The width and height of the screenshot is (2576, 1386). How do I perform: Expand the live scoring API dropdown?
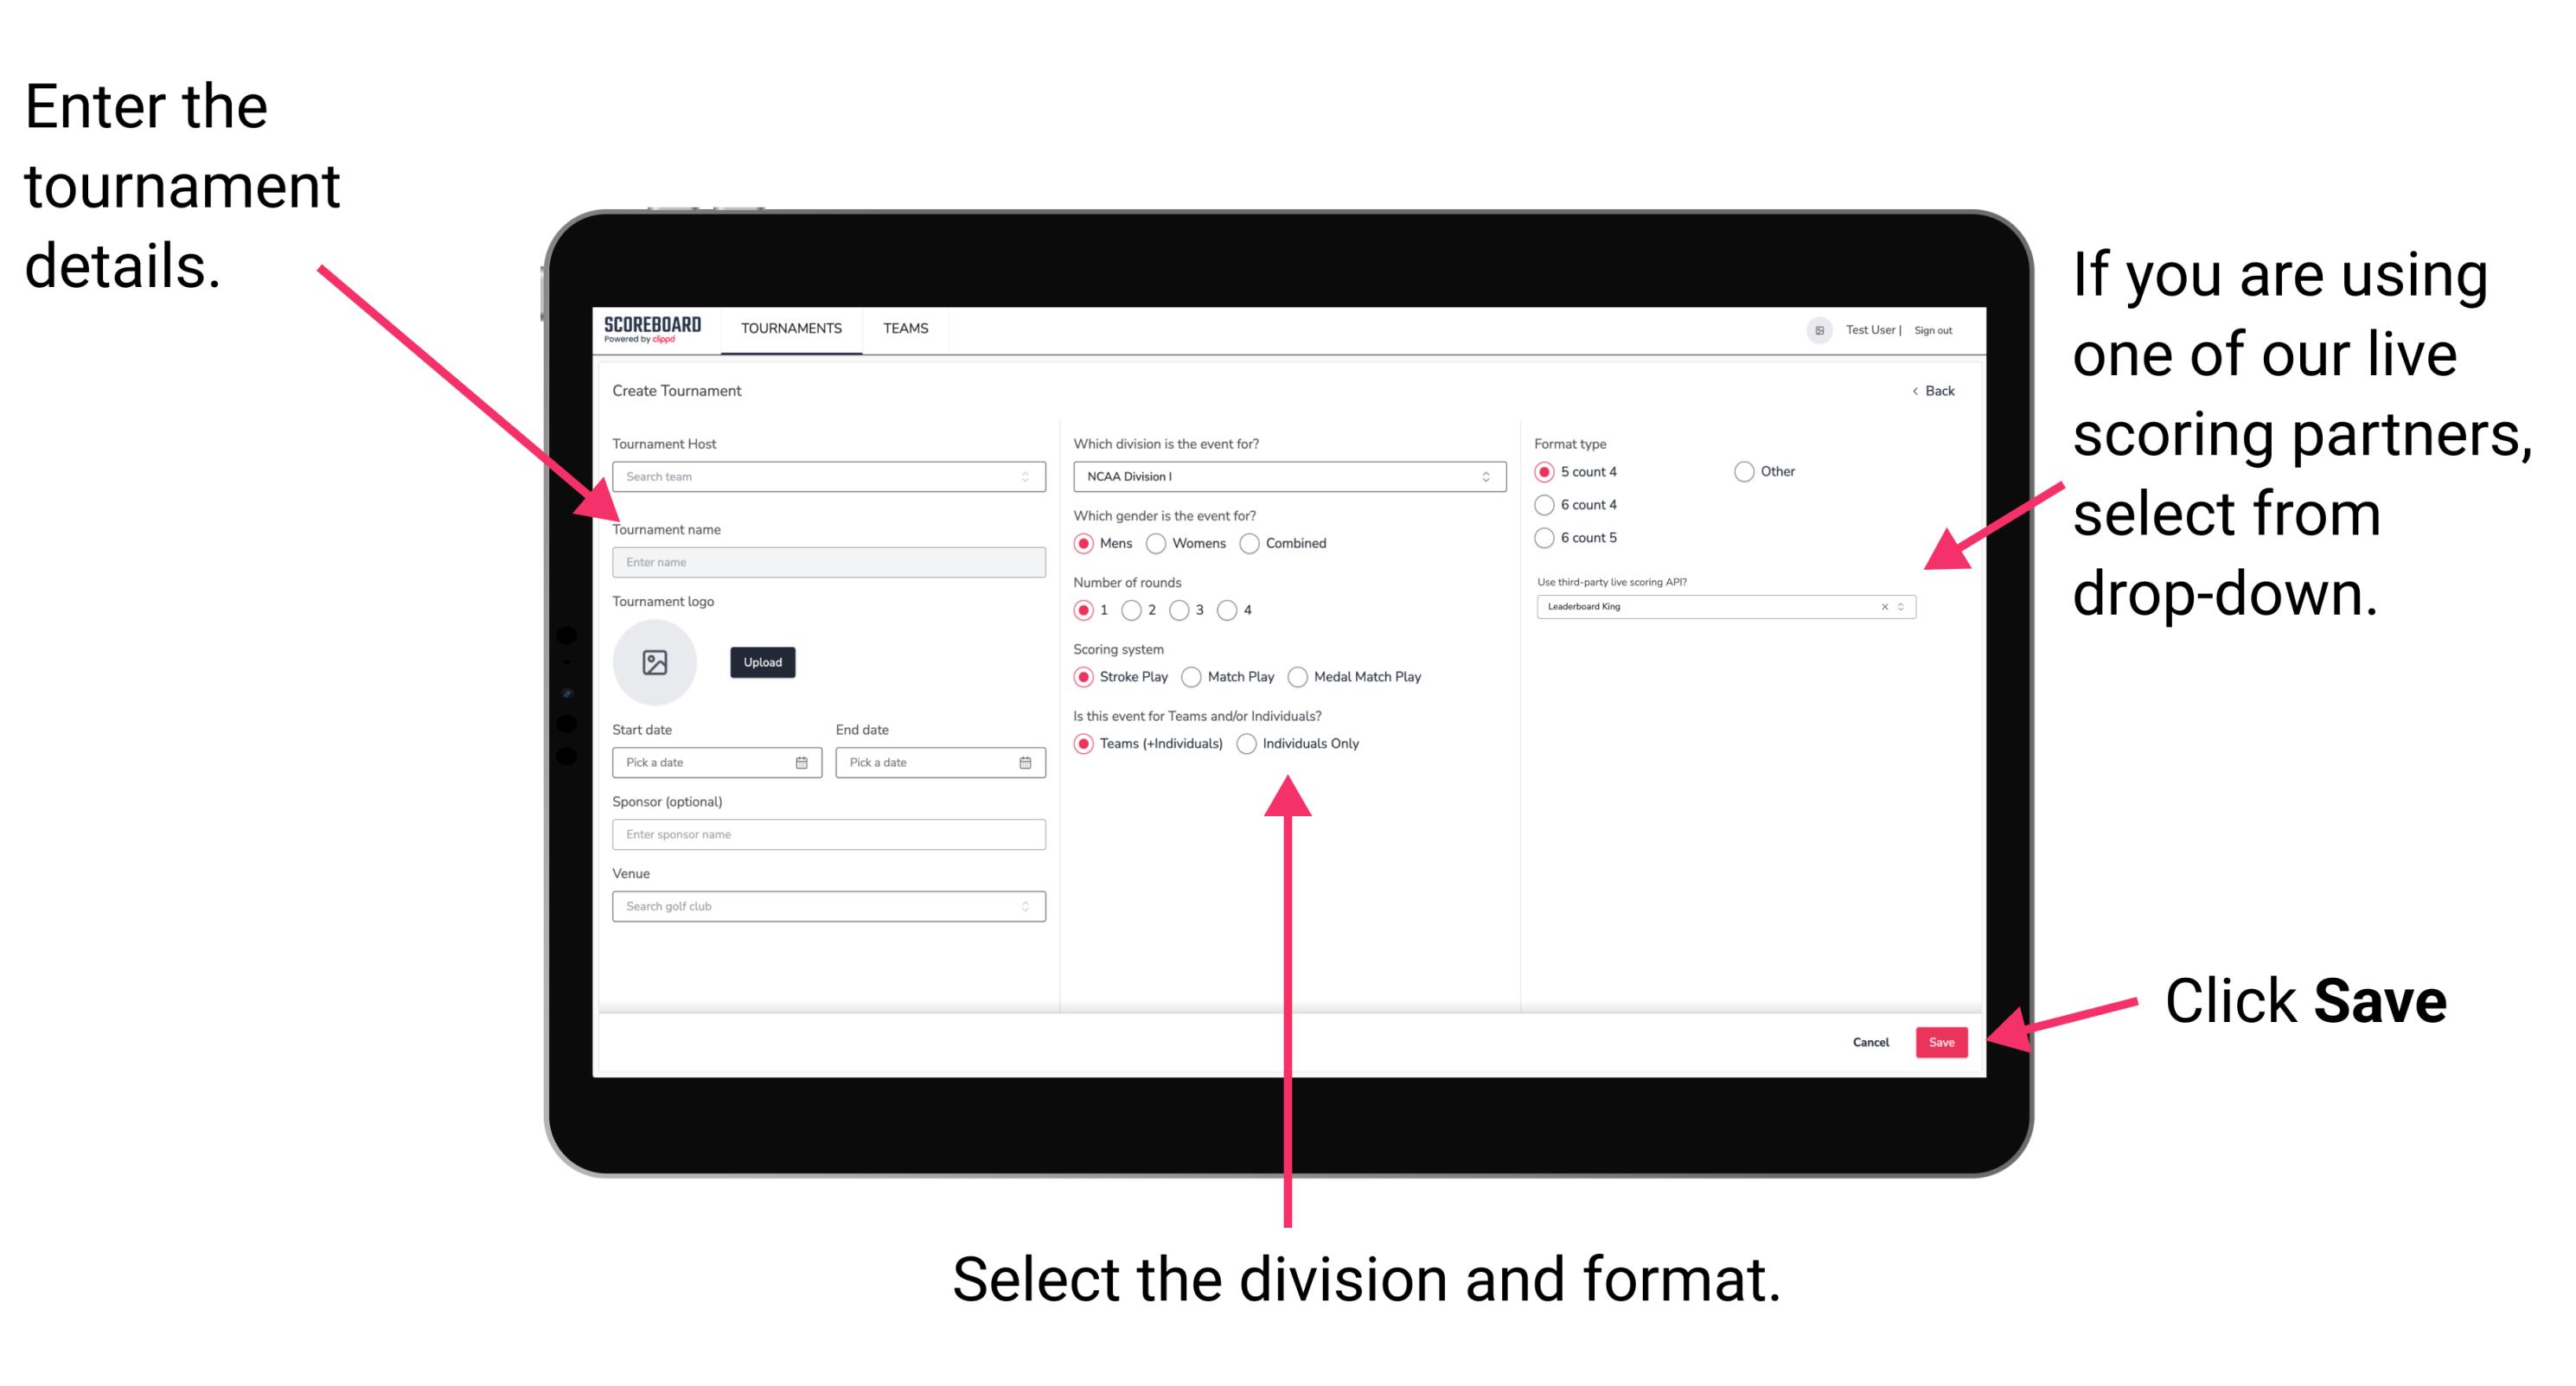1908,606
